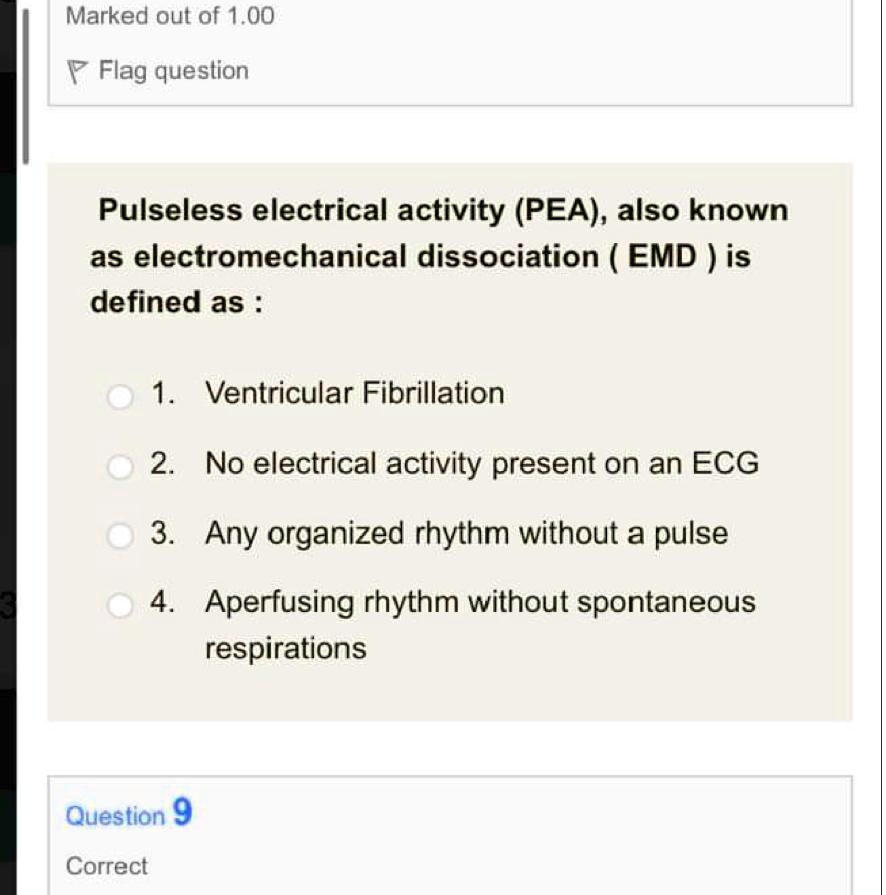Viewport: 886px width, 895px height.
Task: Select radio for Any organized rhythm without pulse
Action: click(x=120, y=537)
